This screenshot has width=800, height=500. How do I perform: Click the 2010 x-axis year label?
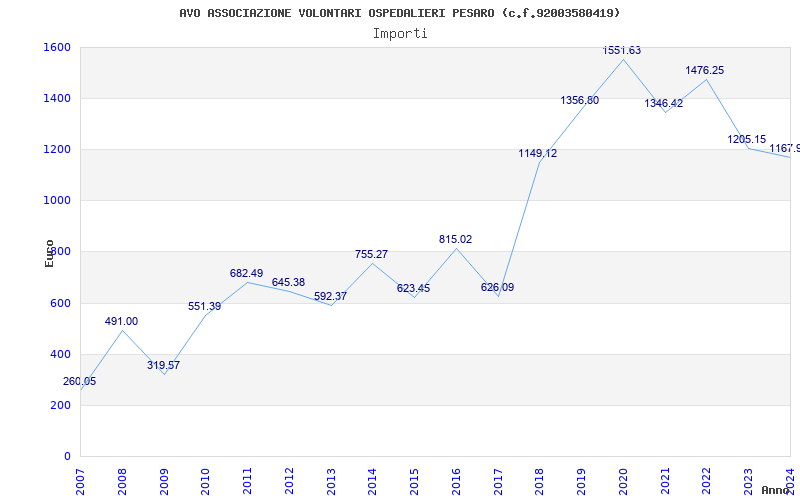[x=206, y=482]
